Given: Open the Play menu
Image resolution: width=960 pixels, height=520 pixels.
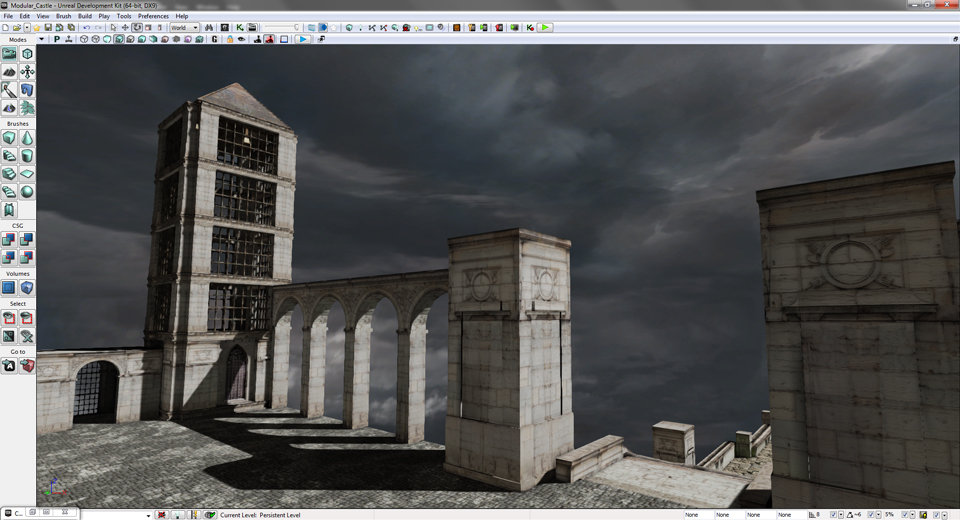Looking at the screenshot, I should tap(104, 17).
